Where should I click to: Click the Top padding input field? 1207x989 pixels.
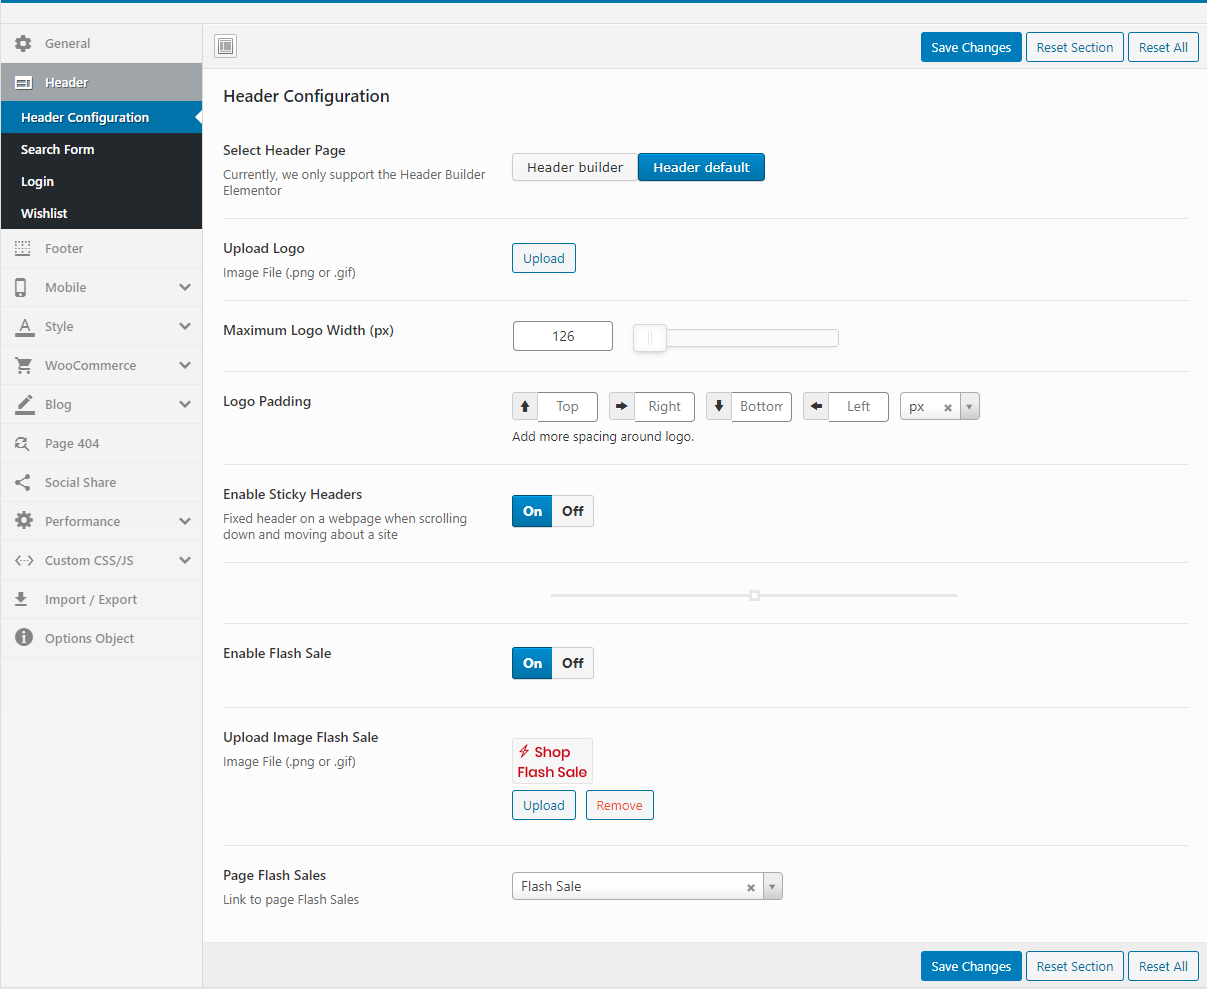[x=567, y=406]
